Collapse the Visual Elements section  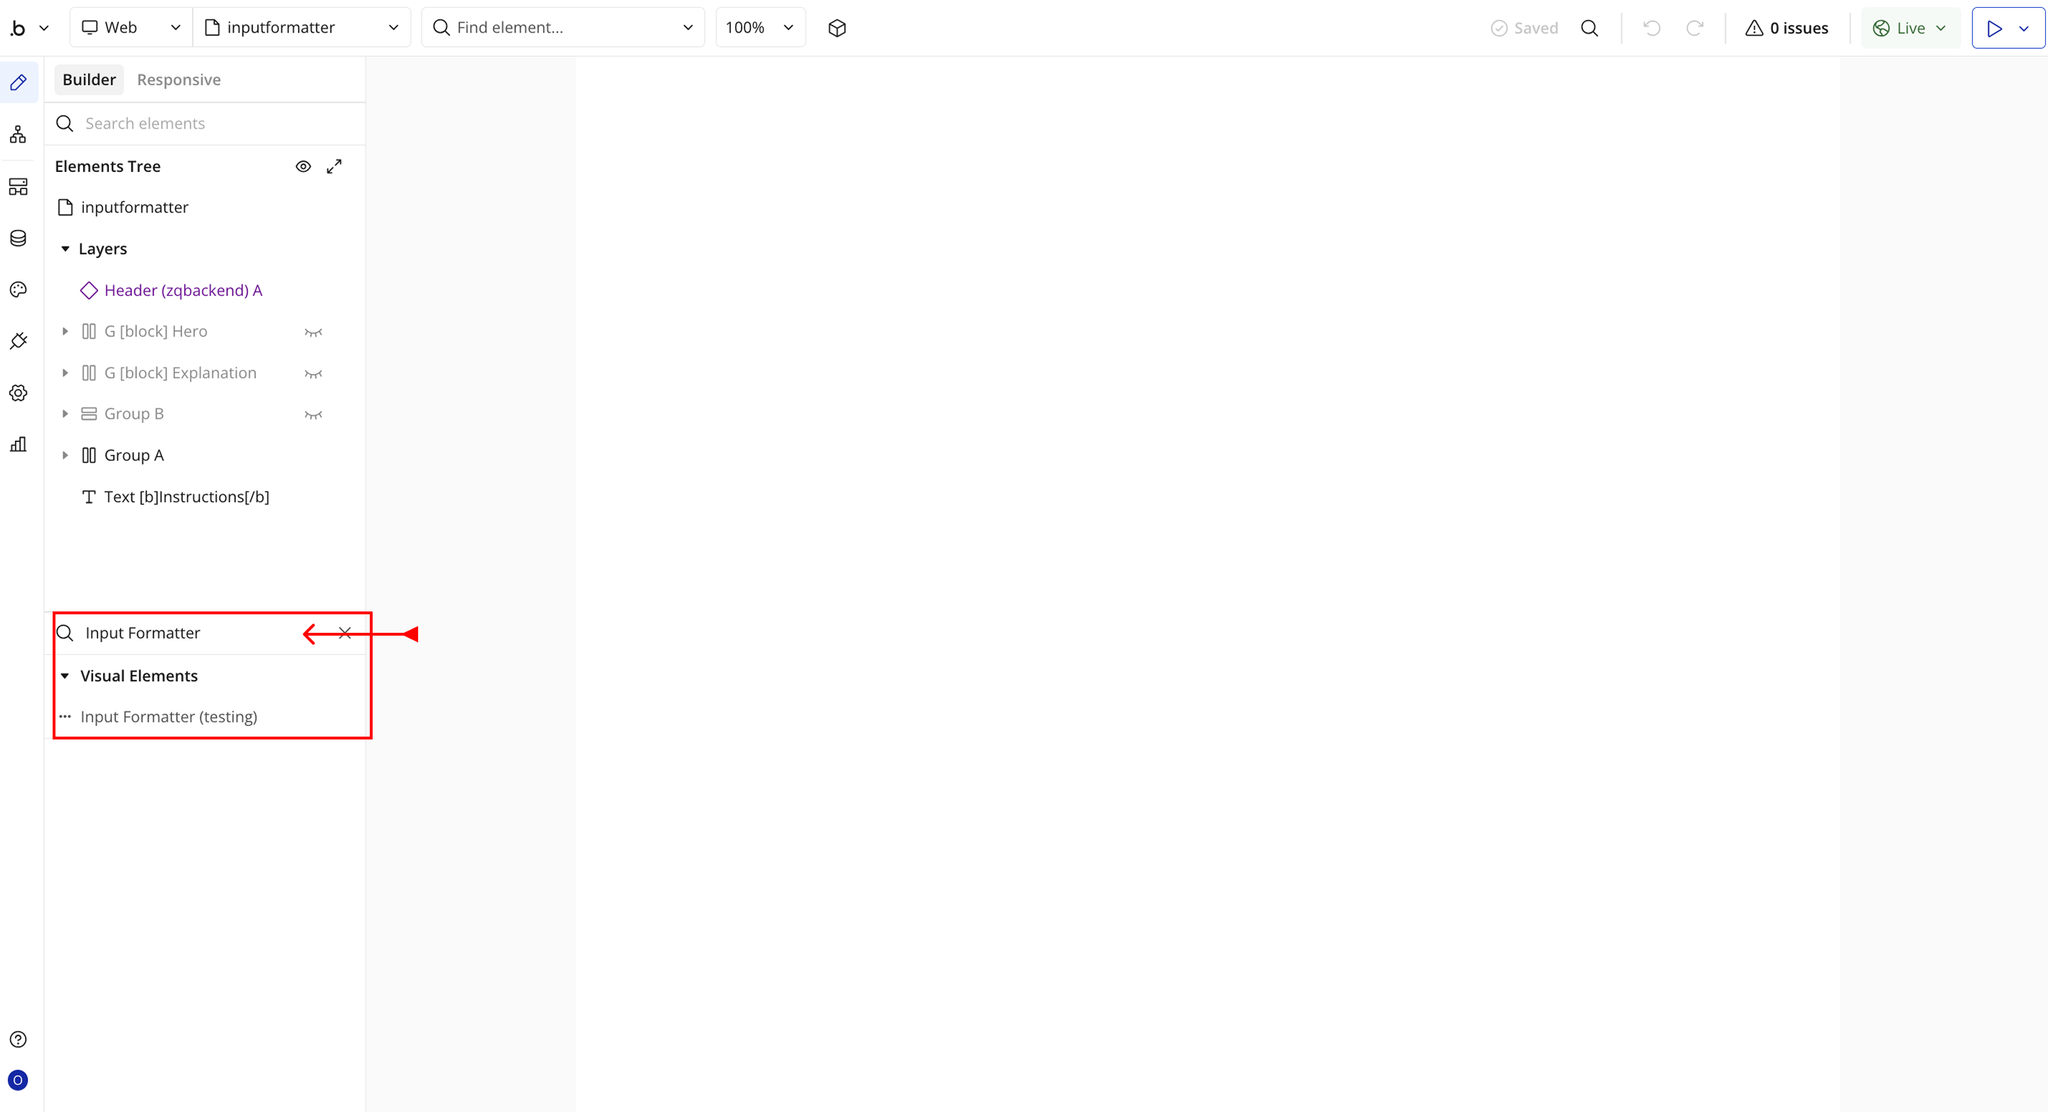(x=65, y=676)
